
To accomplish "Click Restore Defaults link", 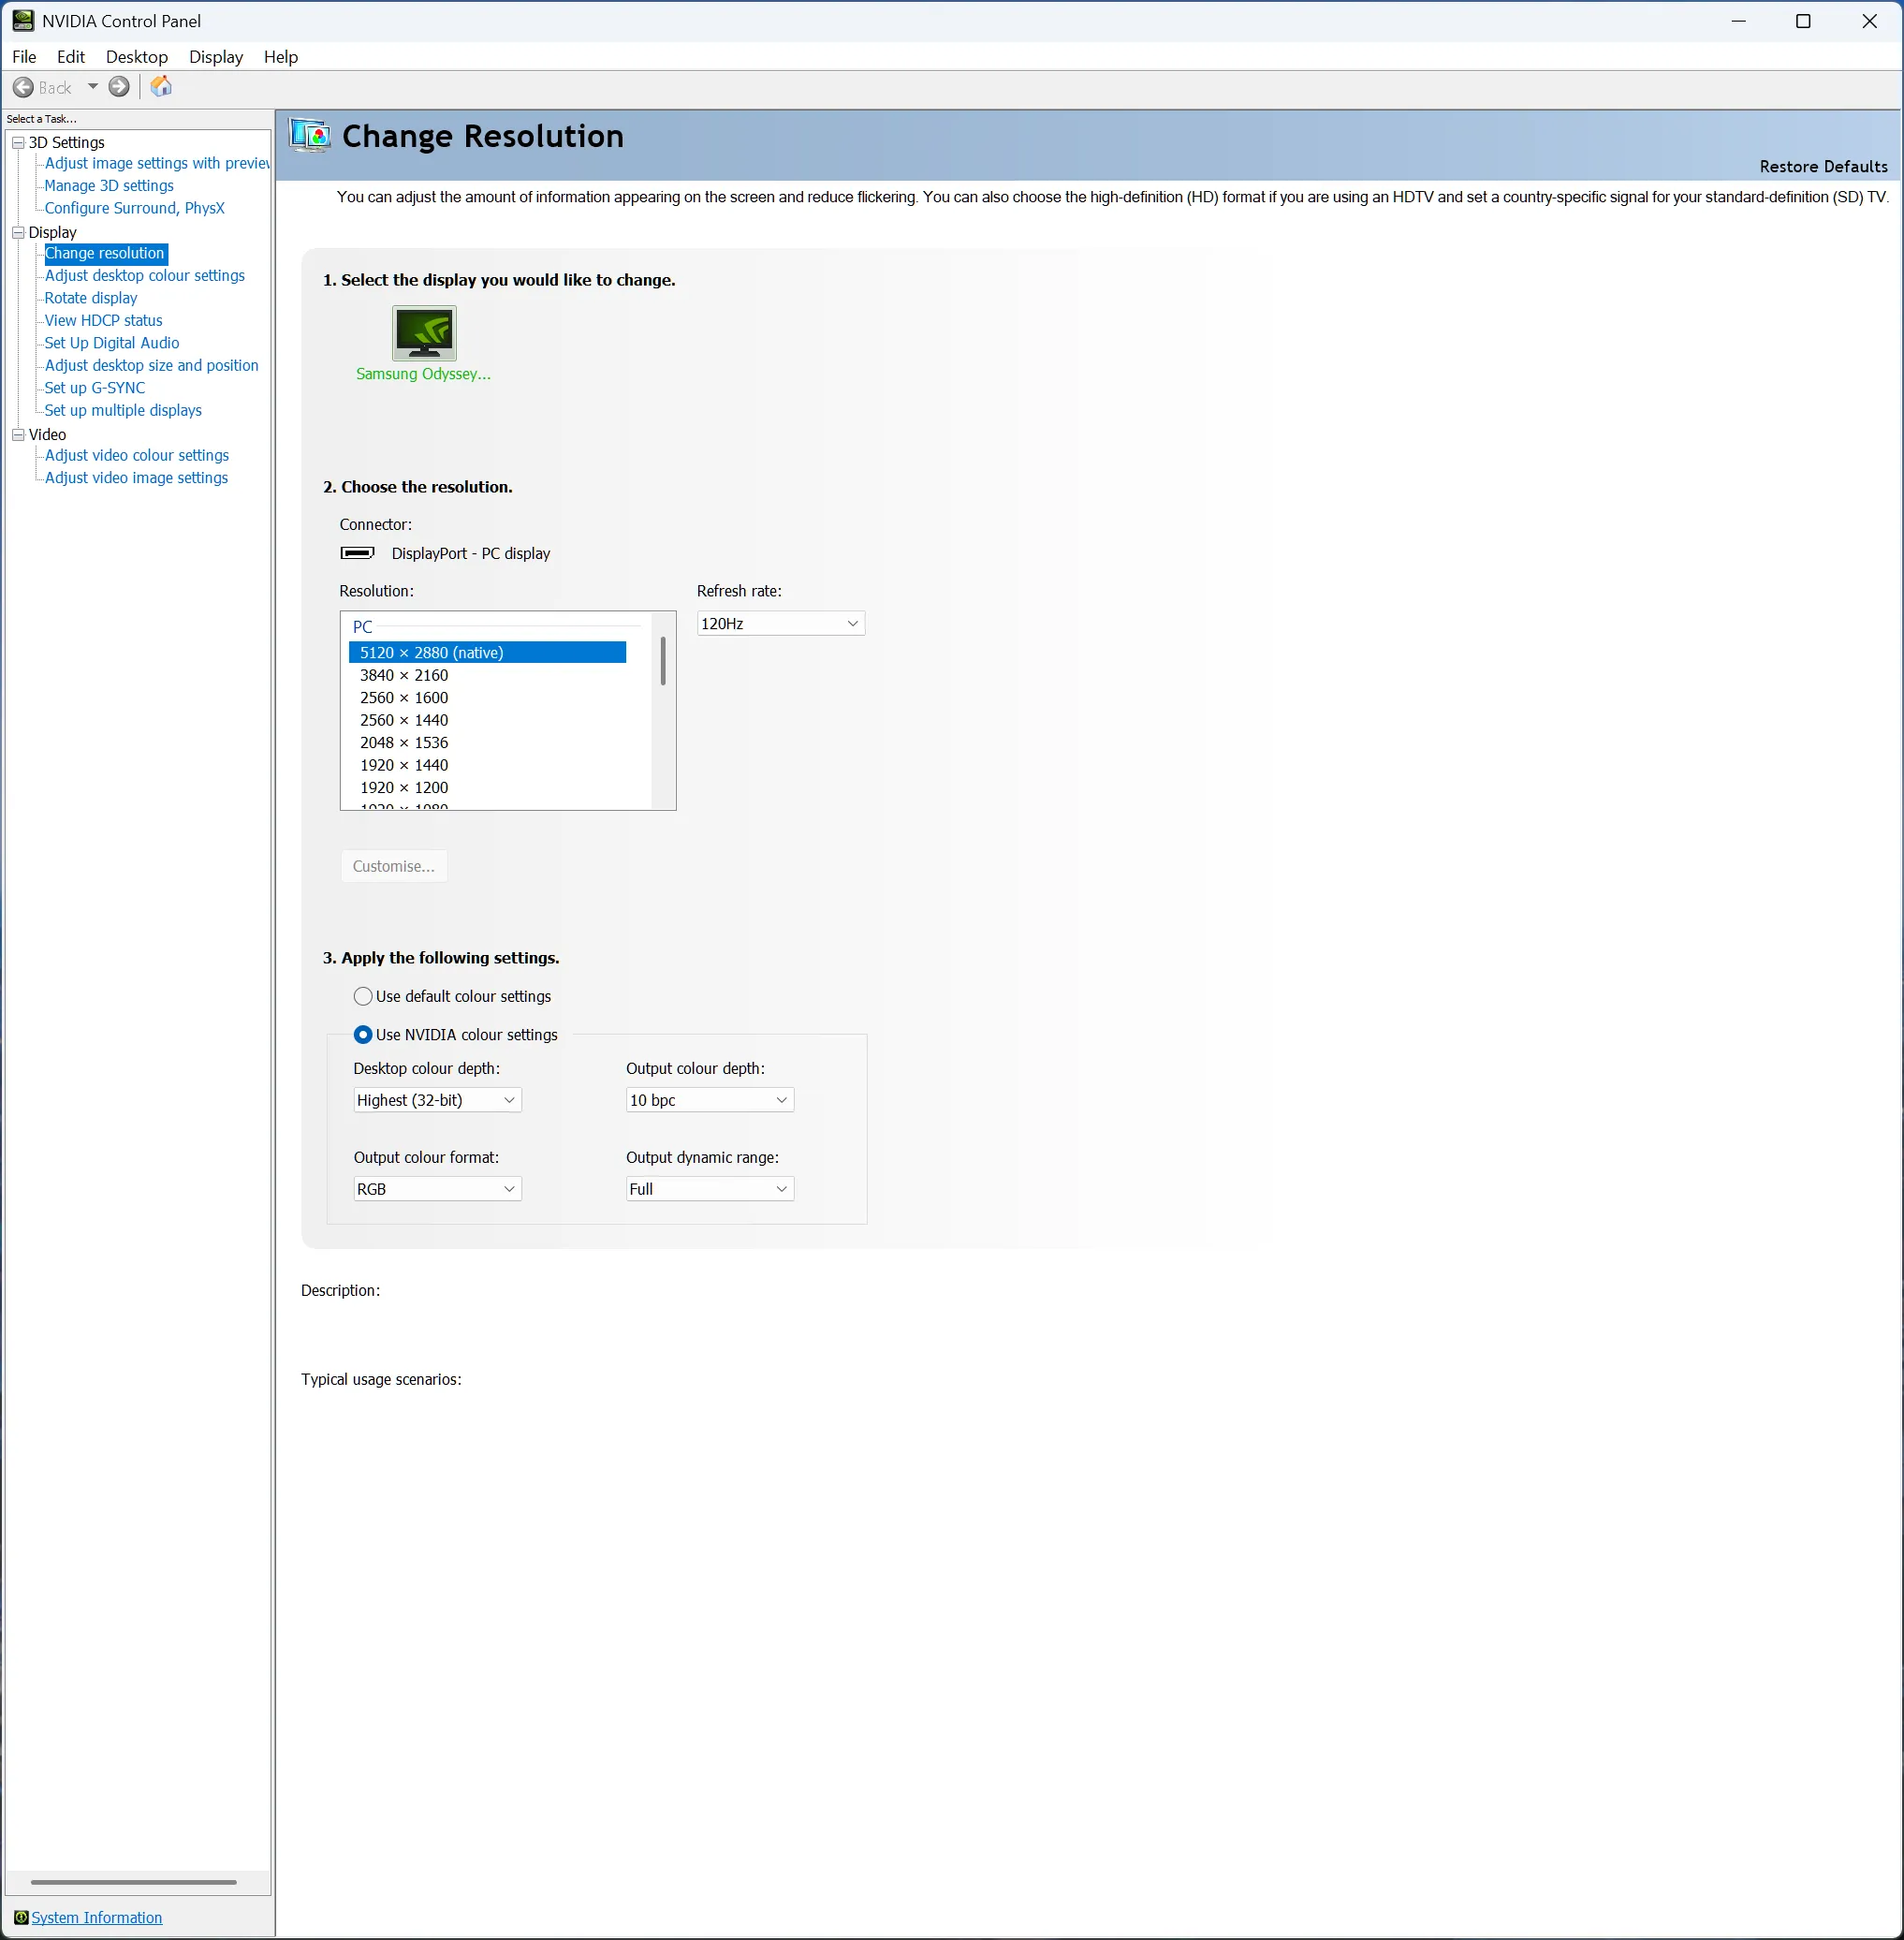I will pyautogui.click(x=1823, y=167).
